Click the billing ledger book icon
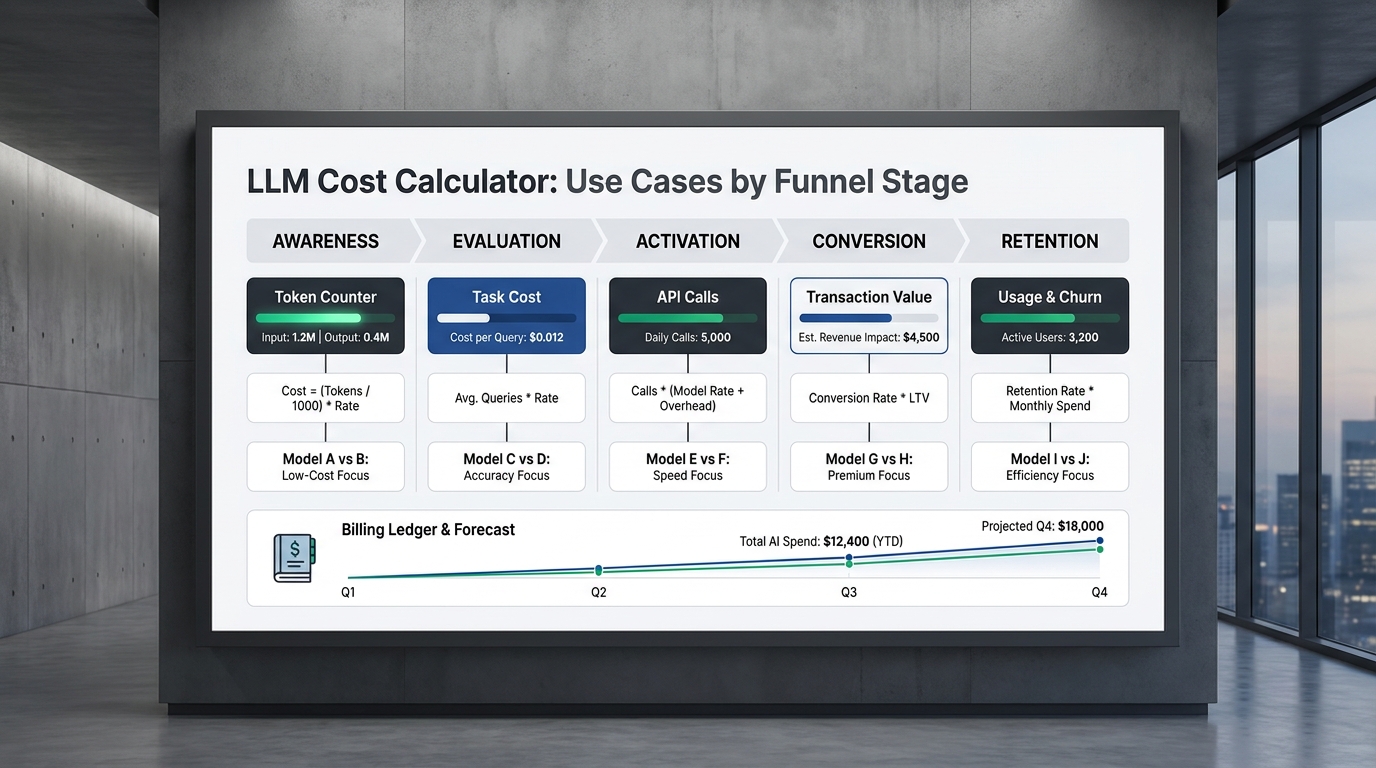 coord(294,558)
